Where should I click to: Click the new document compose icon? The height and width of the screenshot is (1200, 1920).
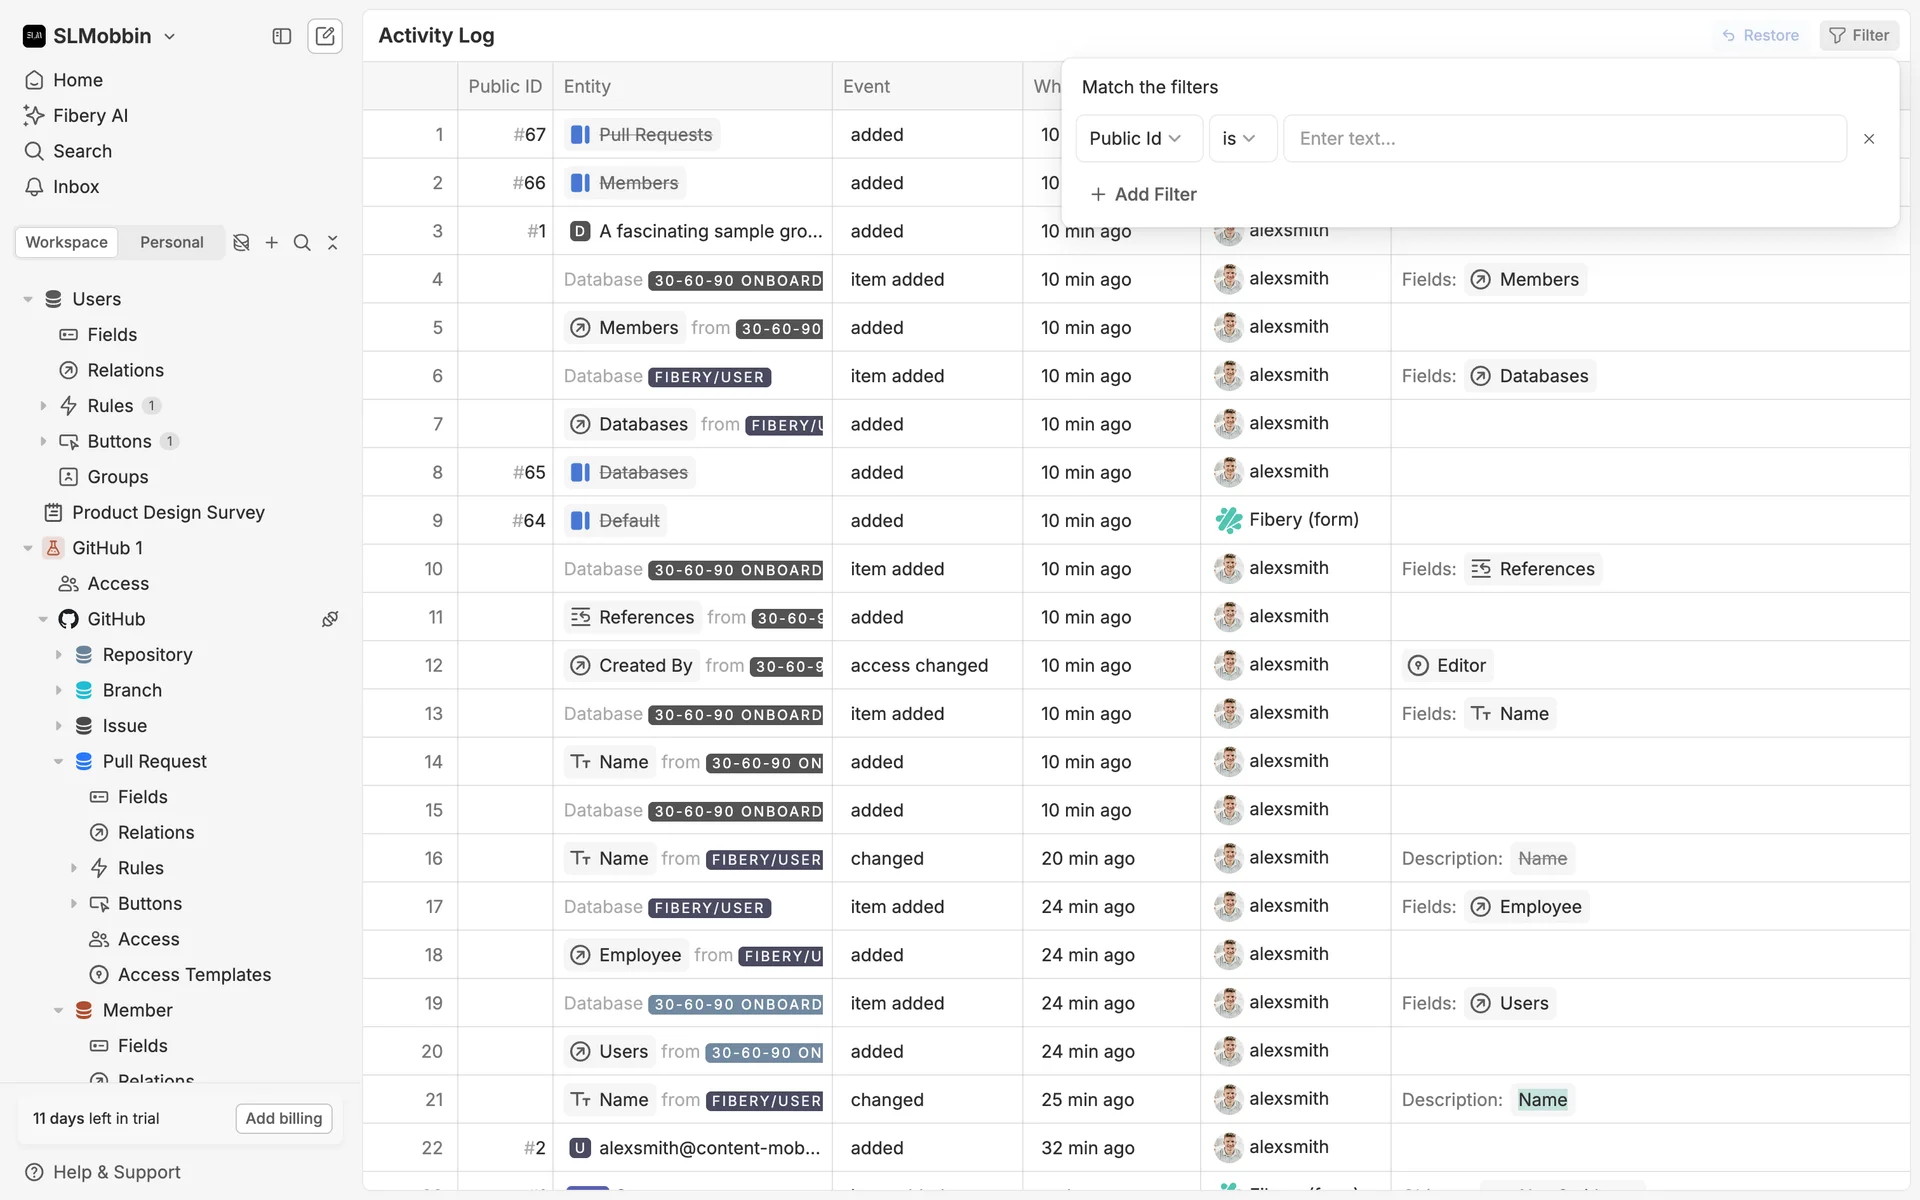325,36
